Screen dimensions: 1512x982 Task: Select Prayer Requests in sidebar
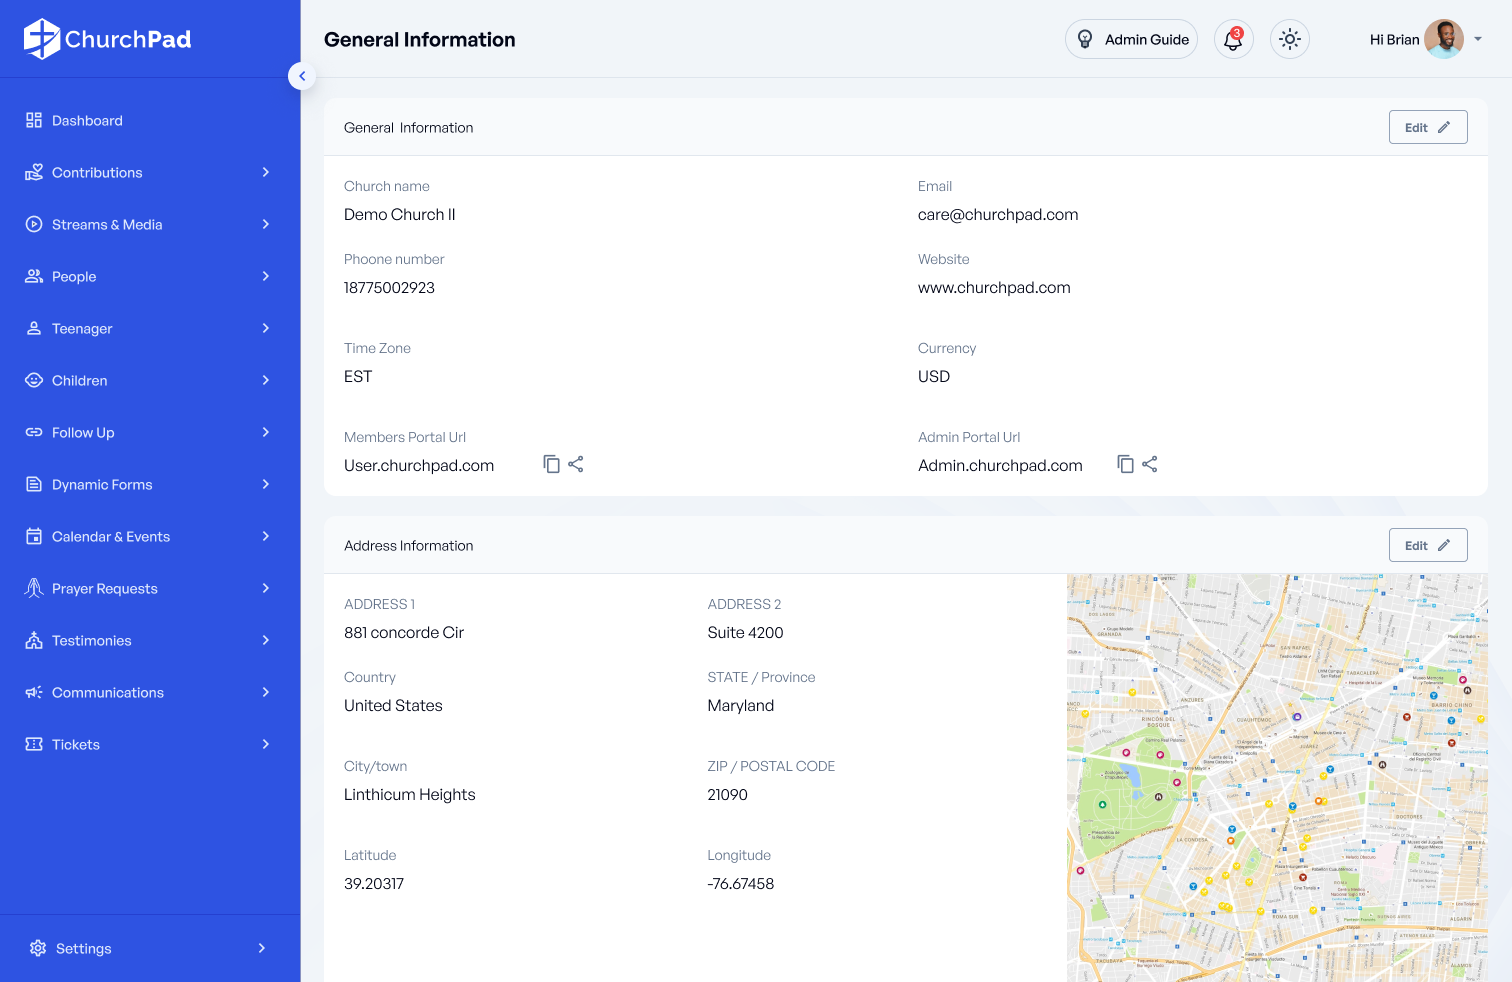click(x=104, y=589)
